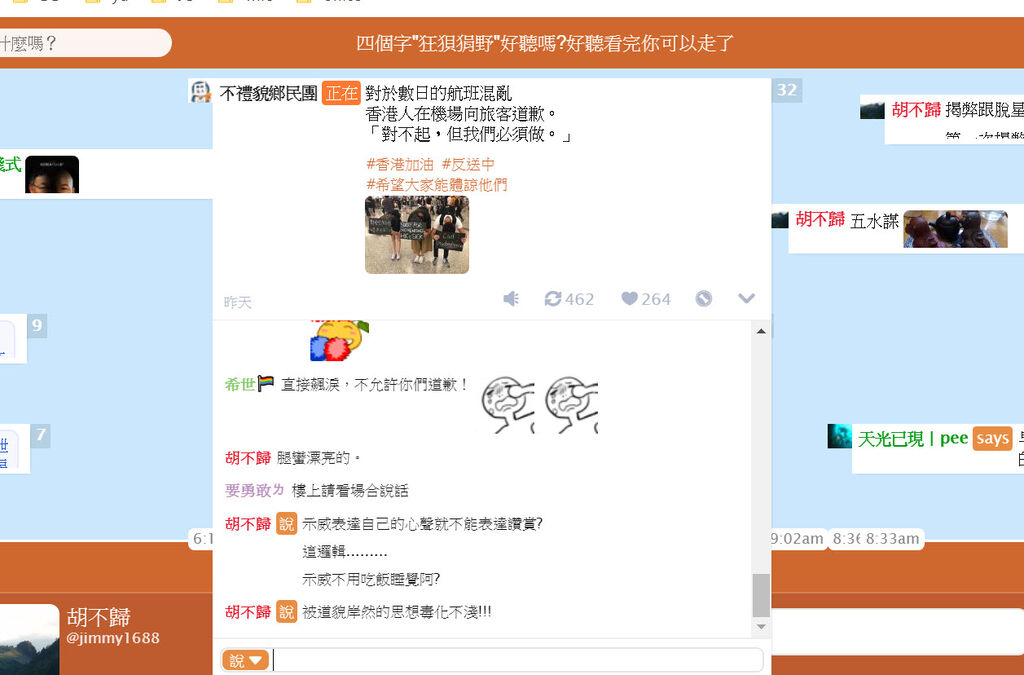
Task: Select the 8:33am timeline marker
Action: [x=892, y=539]
